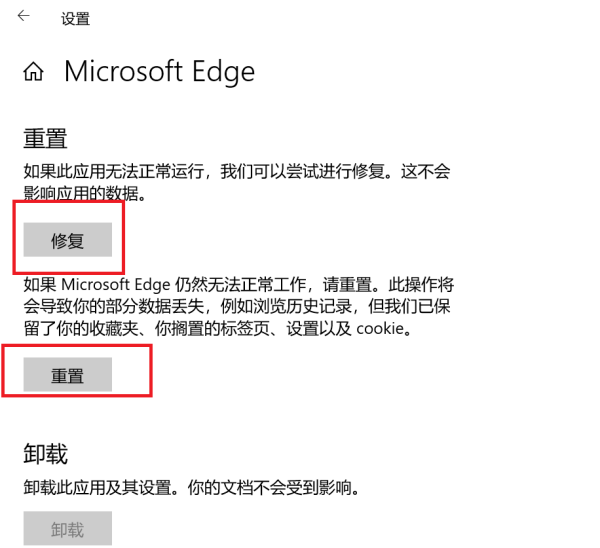Click the 重置 section heading
Viewport: 600px width, 548px height.
[45, 138]
